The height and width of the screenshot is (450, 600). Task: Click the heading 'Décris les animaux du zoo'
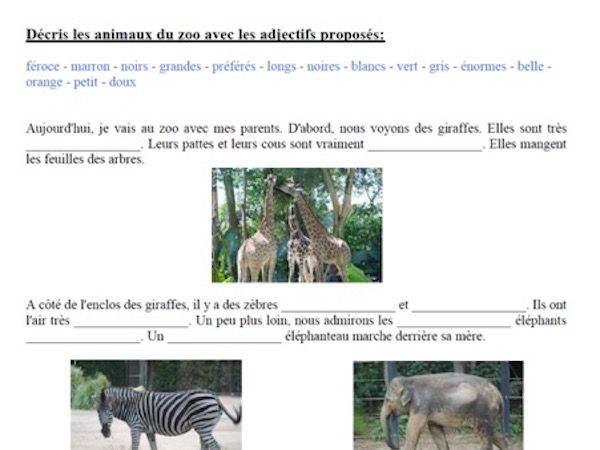205,34
